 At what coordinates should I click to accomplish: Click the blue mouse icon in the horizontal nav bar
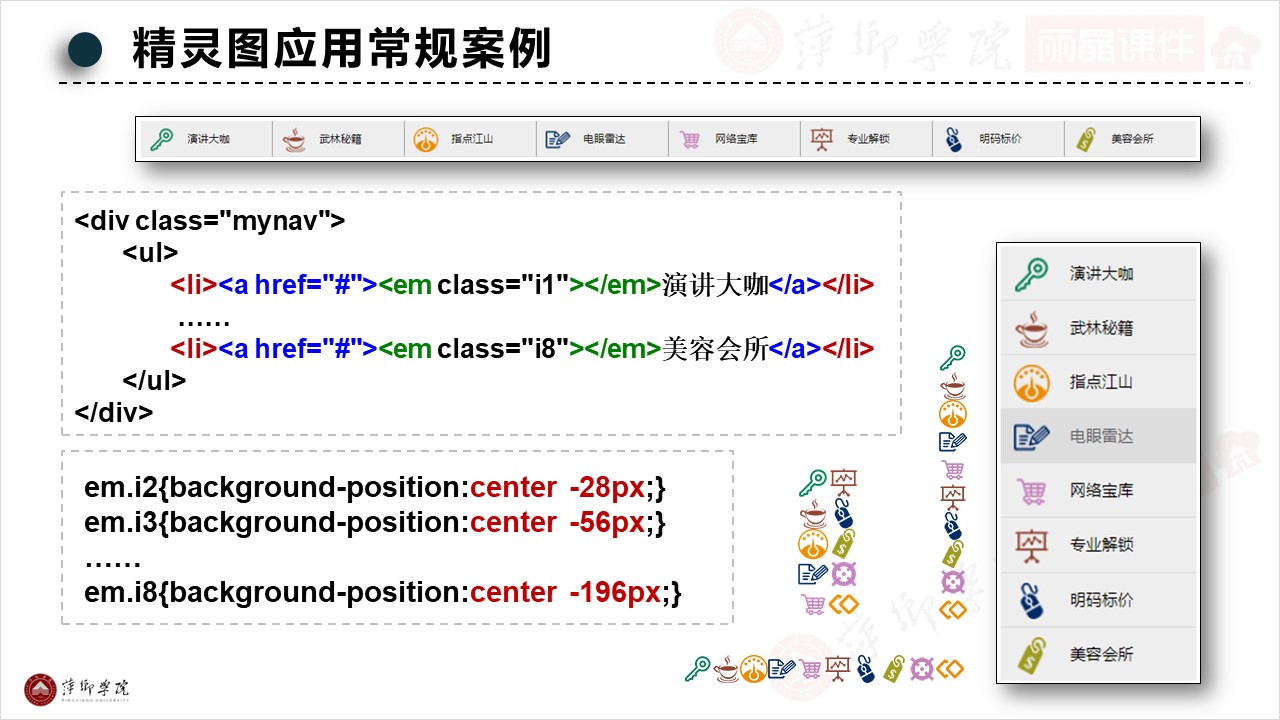(954, 140)
